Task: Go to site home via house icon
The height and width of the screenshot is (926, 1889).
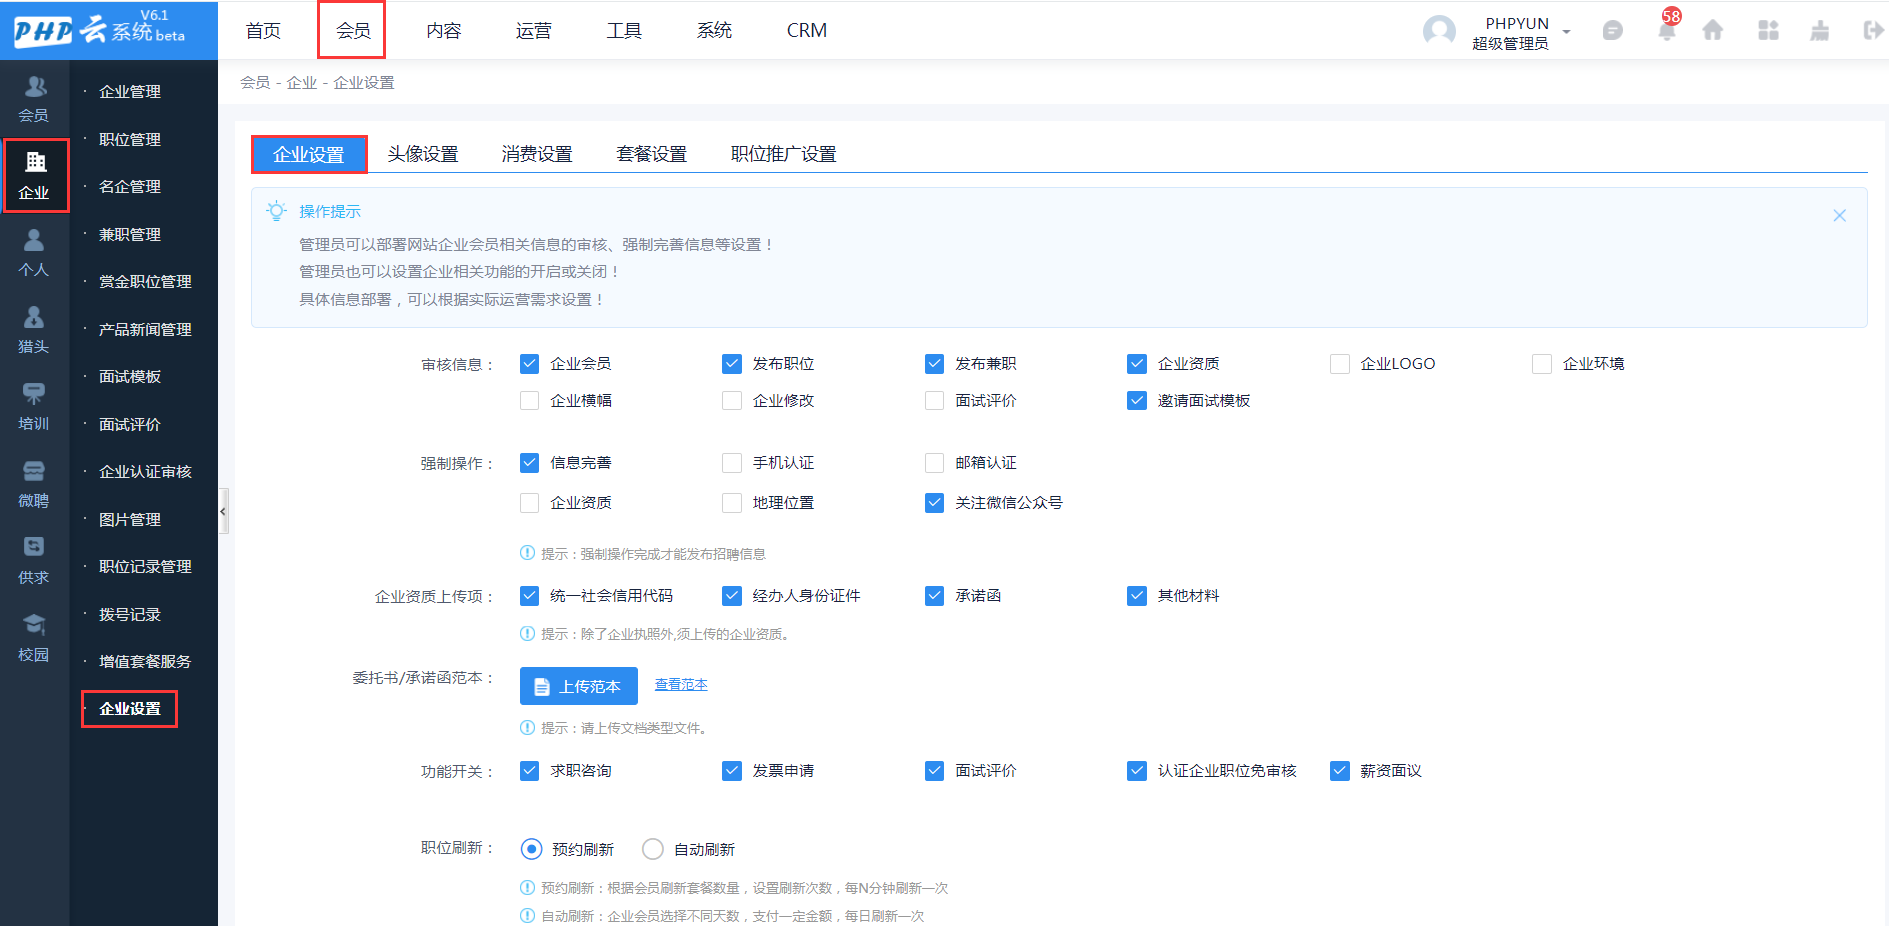Action: (x=1713, y=31)
